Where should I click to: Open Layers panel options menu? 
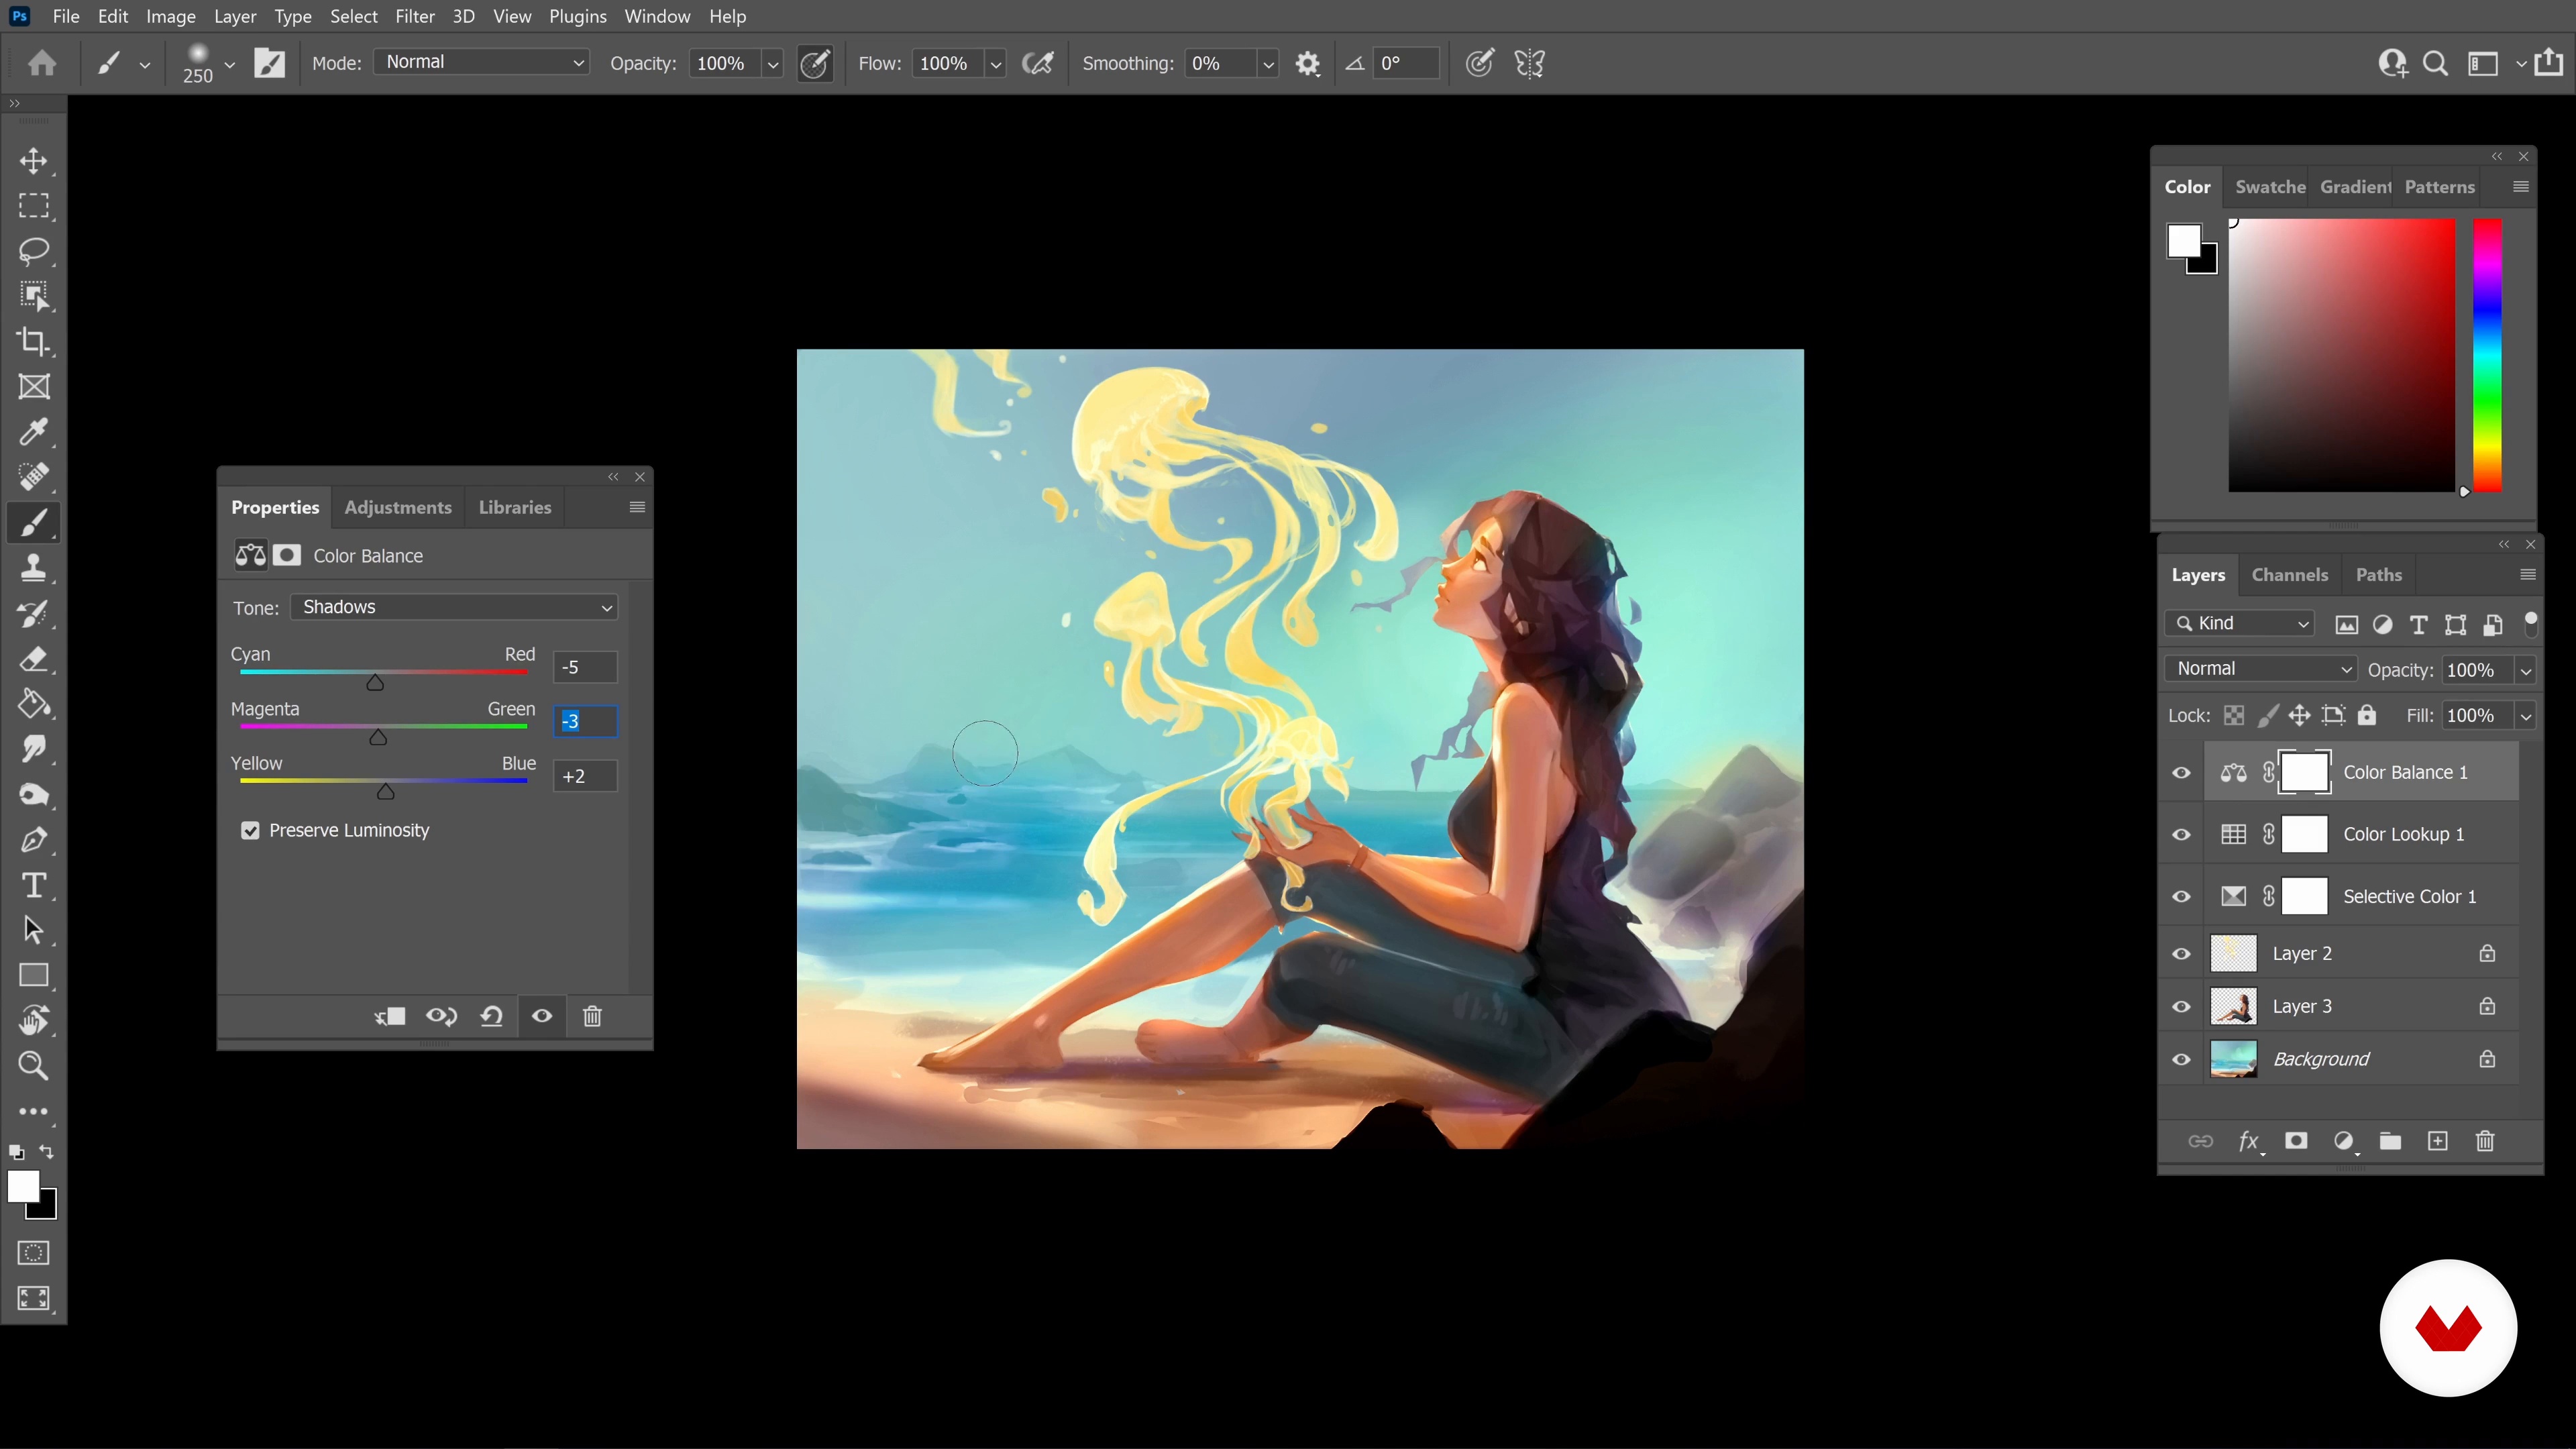coord(2528,574)
